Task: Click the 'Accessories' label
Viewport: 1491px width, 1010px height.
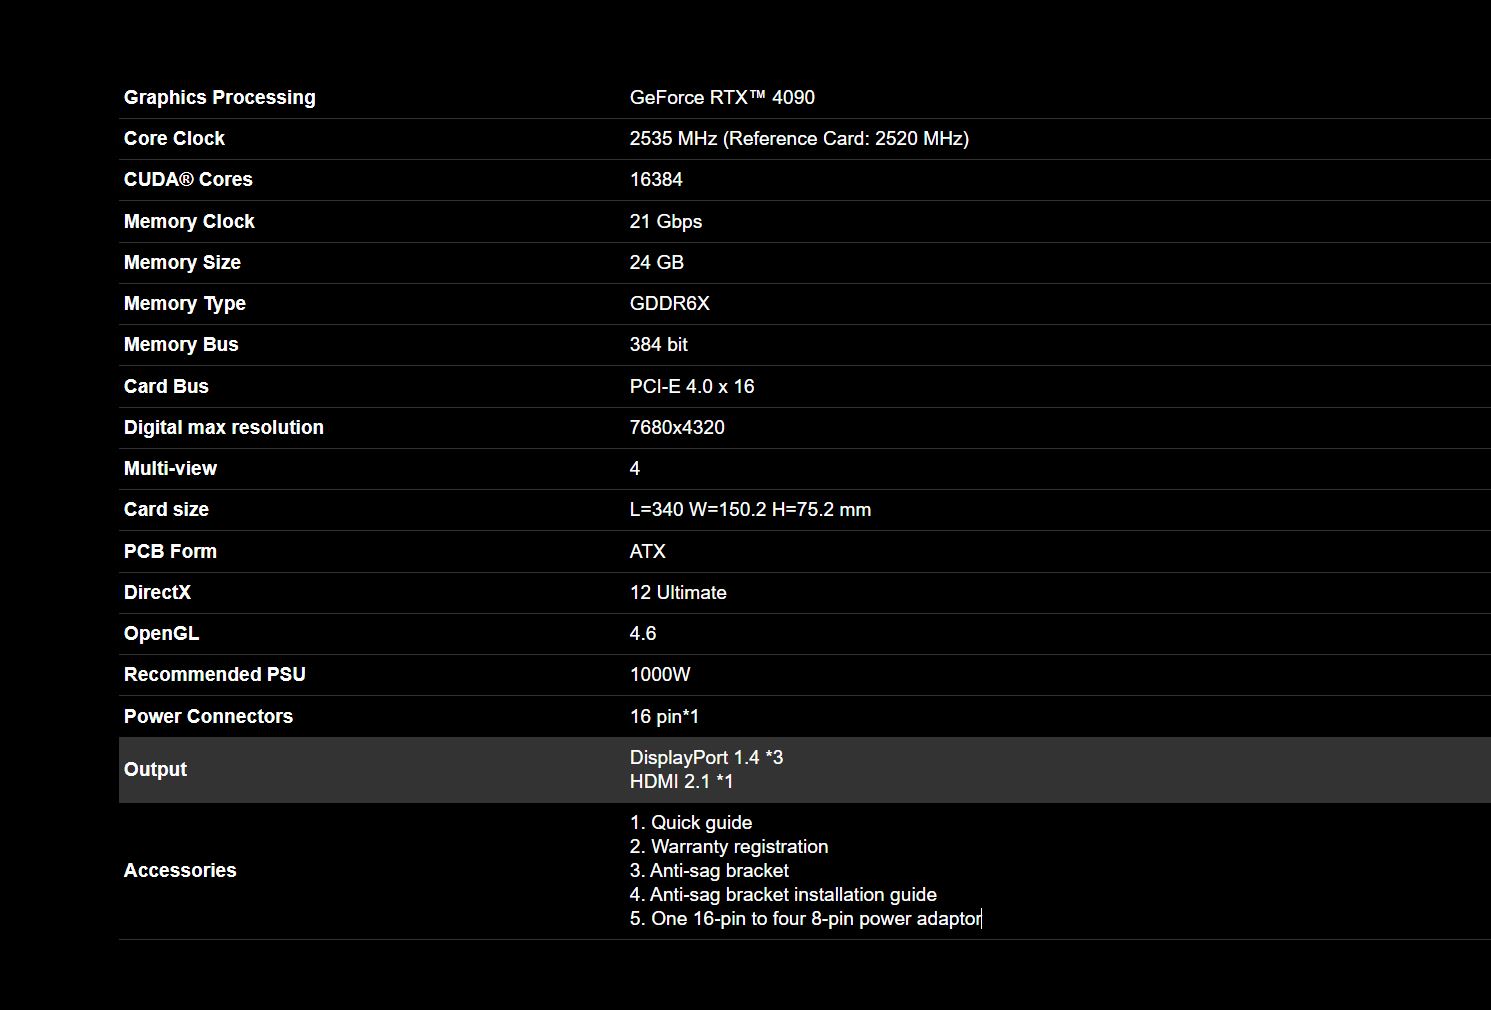Action: pos(180,870)
